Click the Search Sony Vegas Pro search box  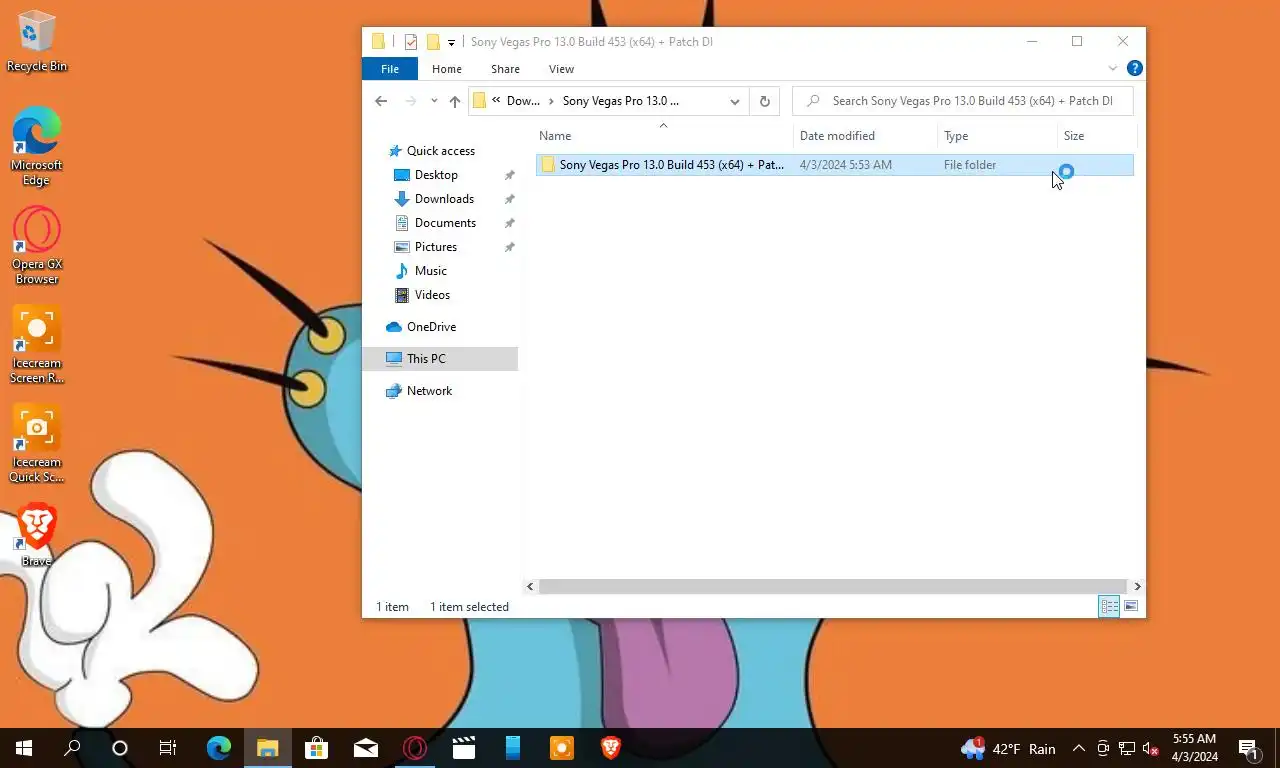pyautogui.click(x=962, y=101)
